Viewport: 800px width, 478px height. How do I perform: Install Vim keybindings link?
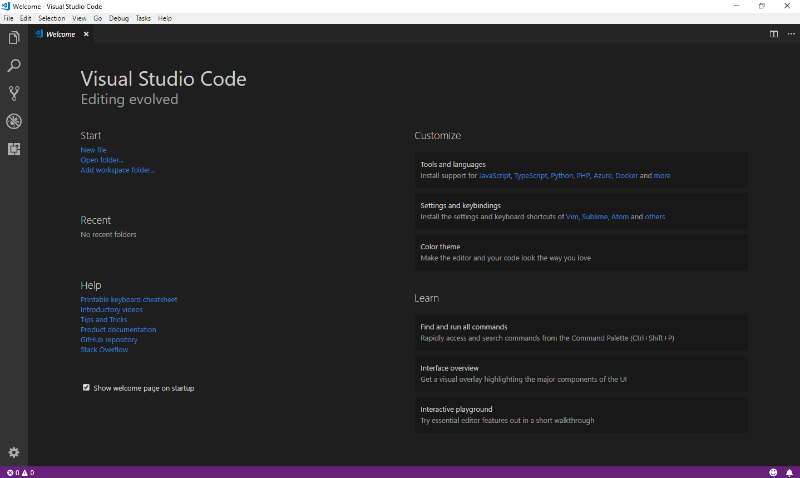click(572, 217)
